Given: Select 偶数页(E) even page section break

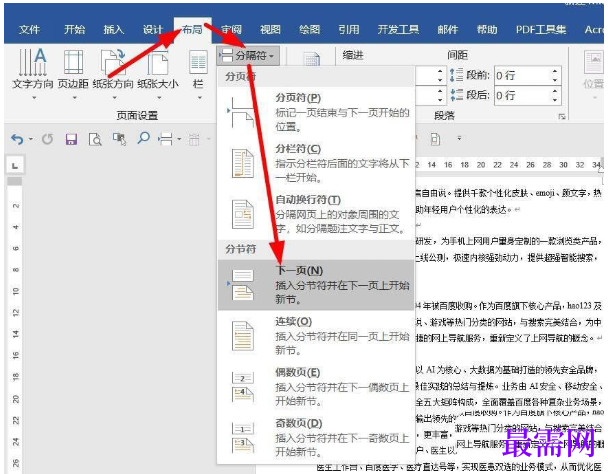Looking at the screenshot, I should (316, 387).
